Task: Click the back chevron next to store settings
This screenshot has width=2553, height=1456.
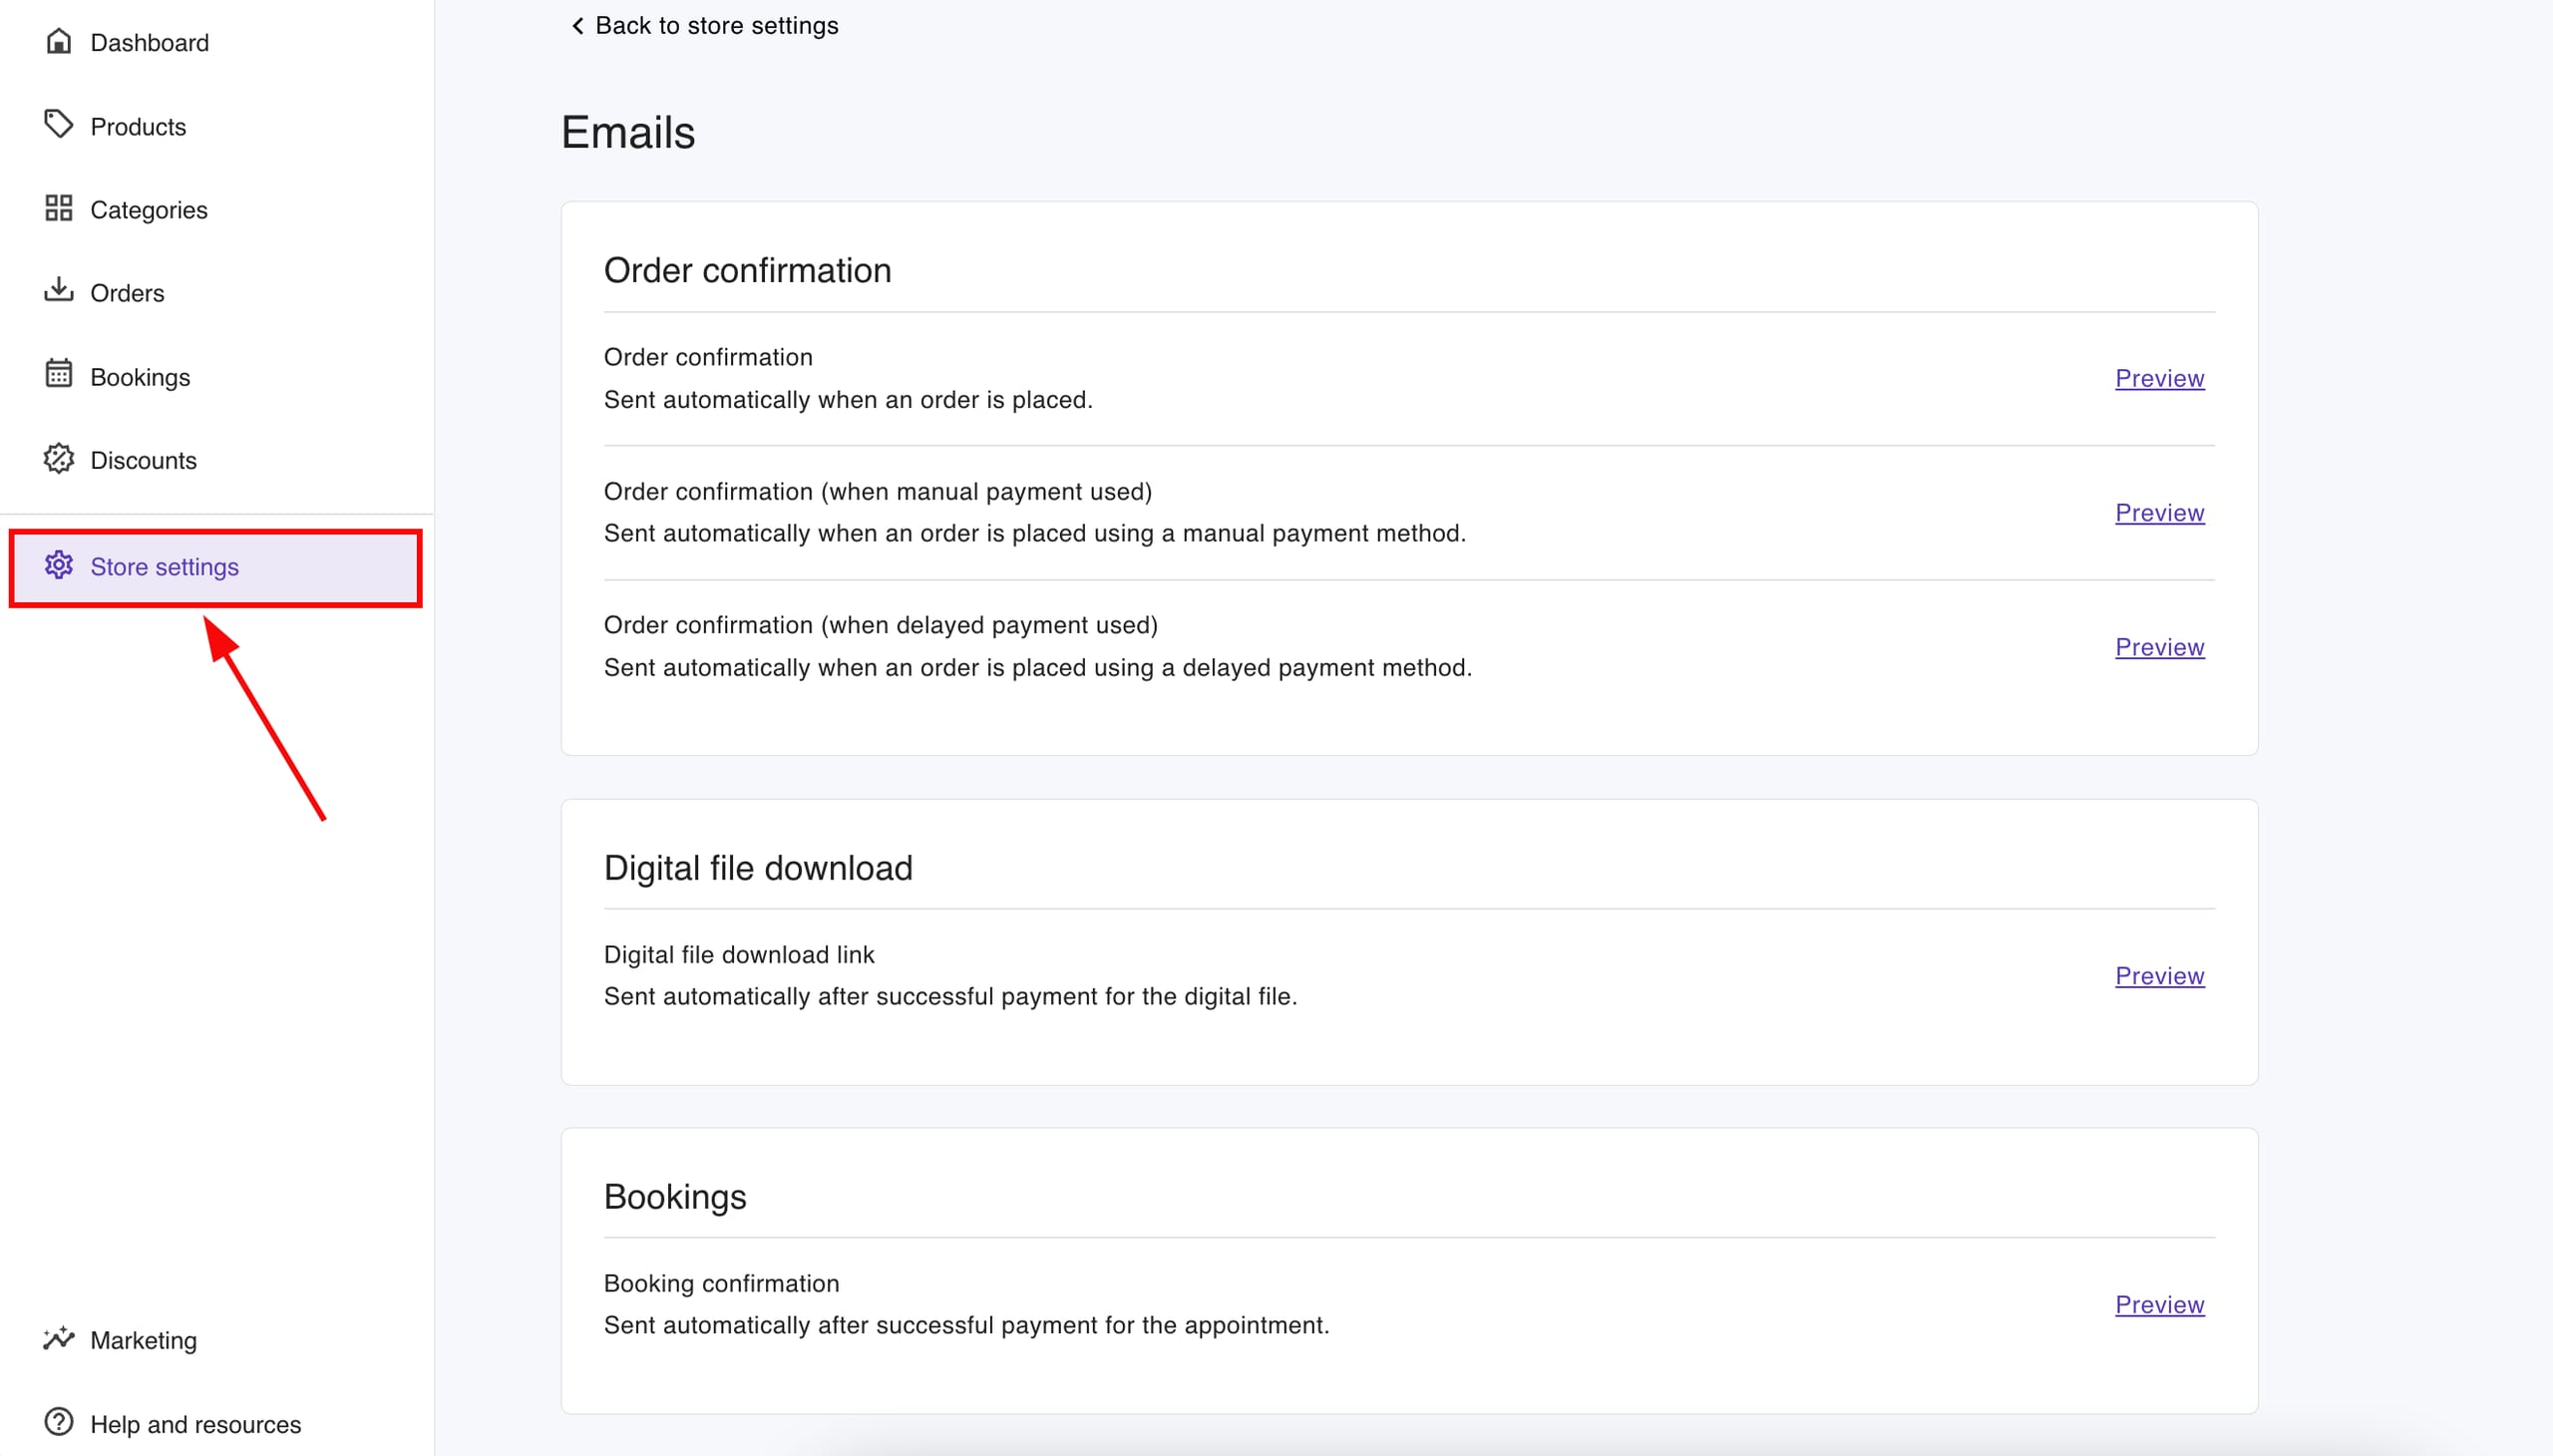Action: [577, 25]
